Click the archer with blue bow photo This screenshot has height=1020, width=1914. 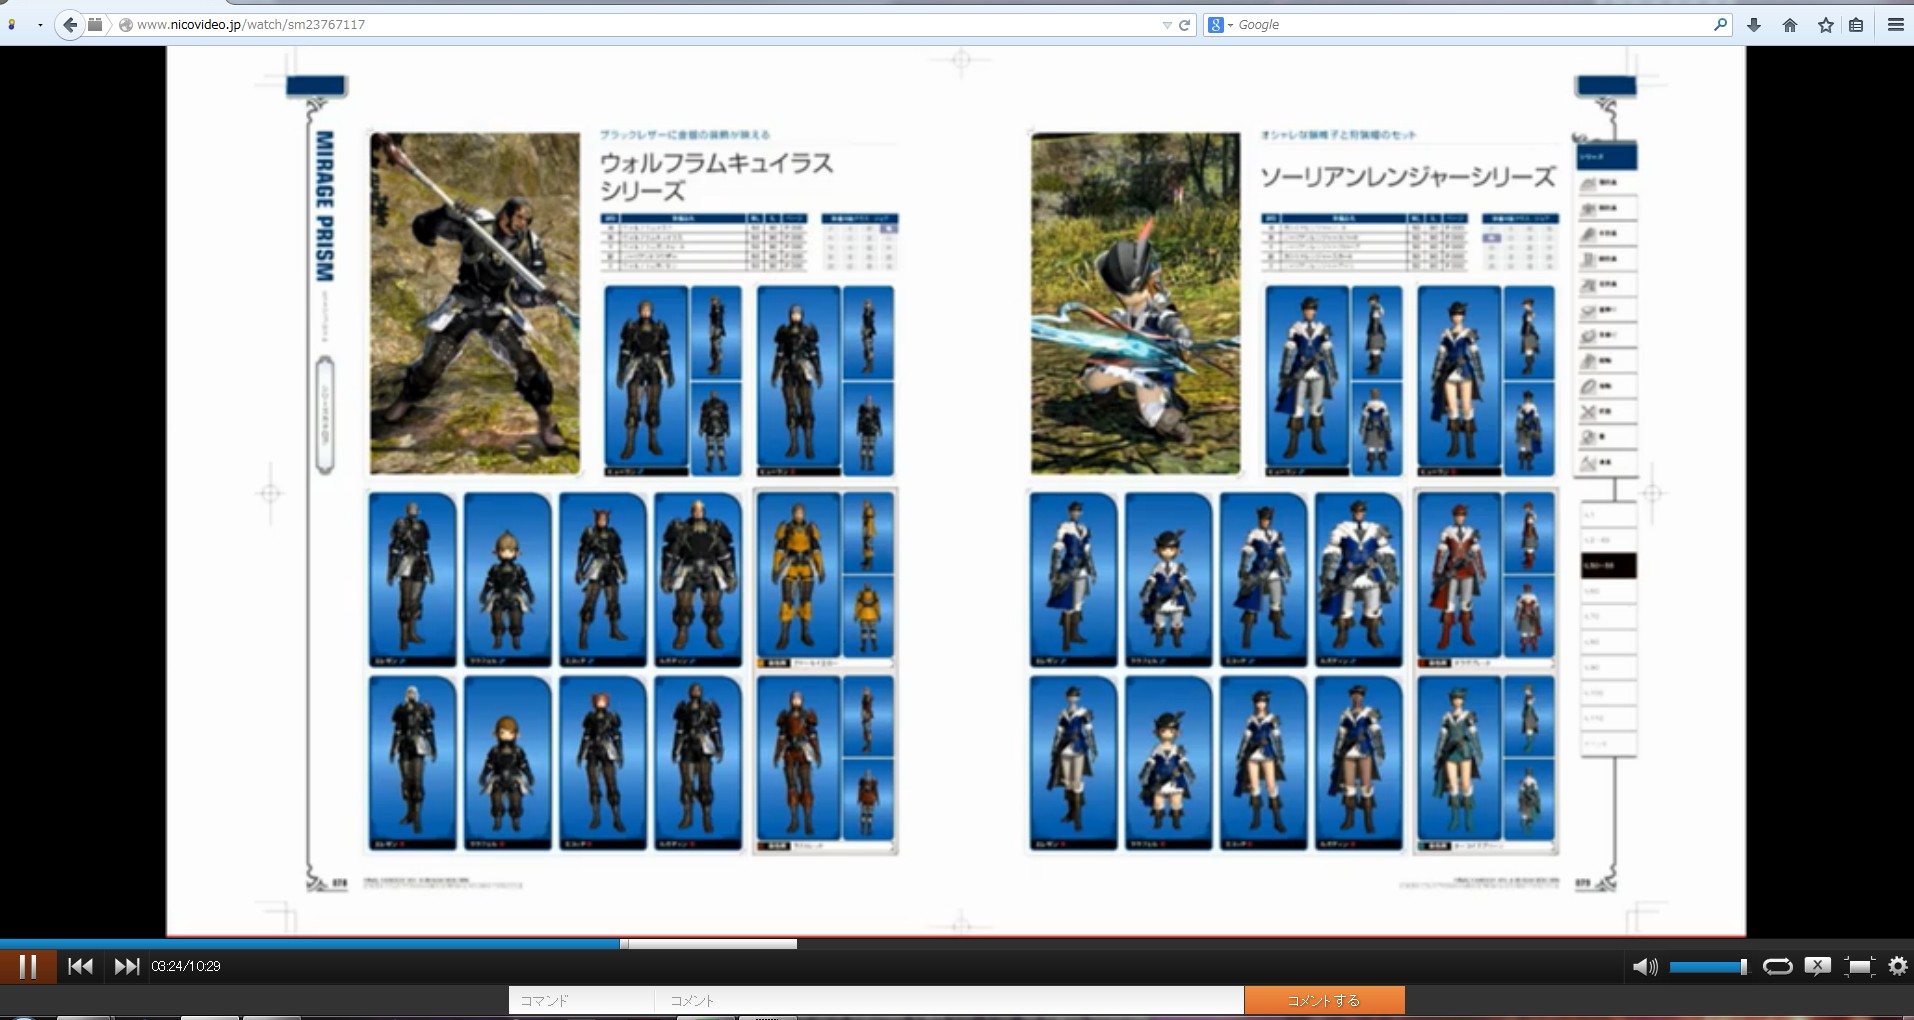(1136, 303)
